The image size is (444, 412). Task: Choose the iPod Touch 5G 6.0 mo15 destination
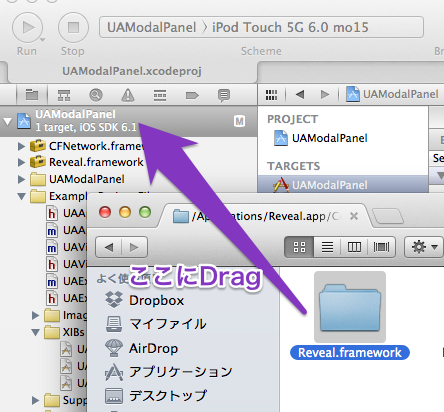click(290, 27)
